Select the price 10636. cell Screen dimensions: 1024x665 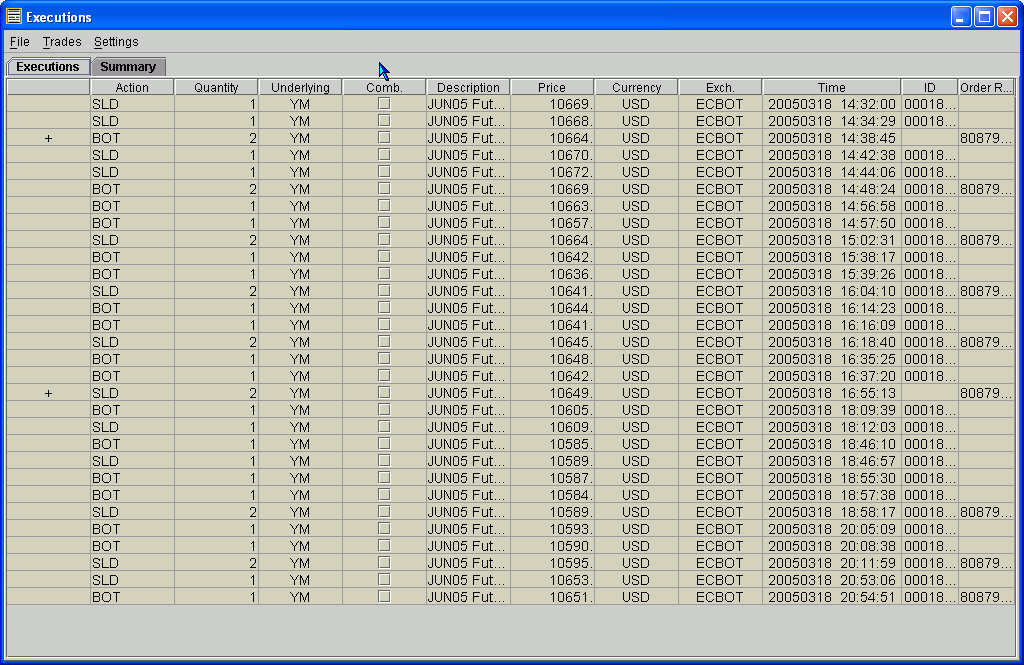[x=552, y=274]
